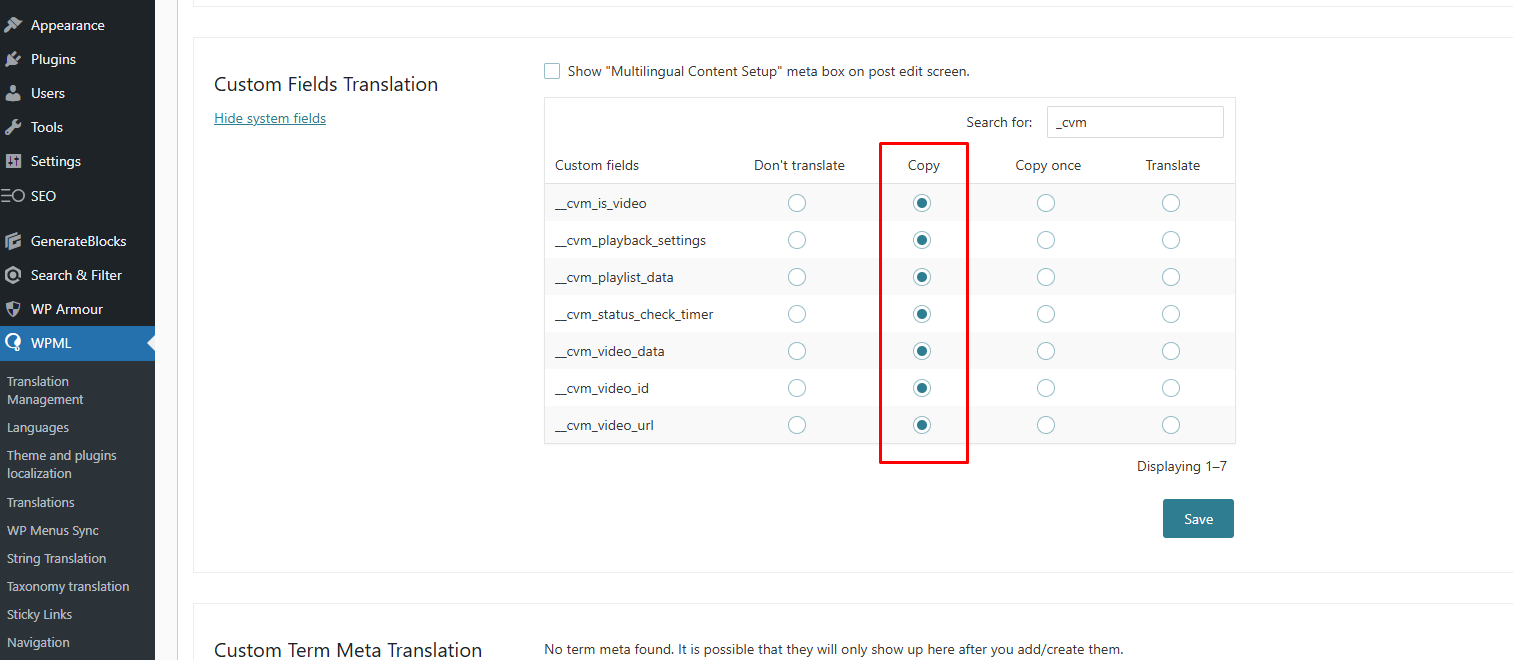The height and width of the screenshot is (660, 1513).
Task: Set __cvm_status_check_timer to Copy once
Action: [1046, 314]
